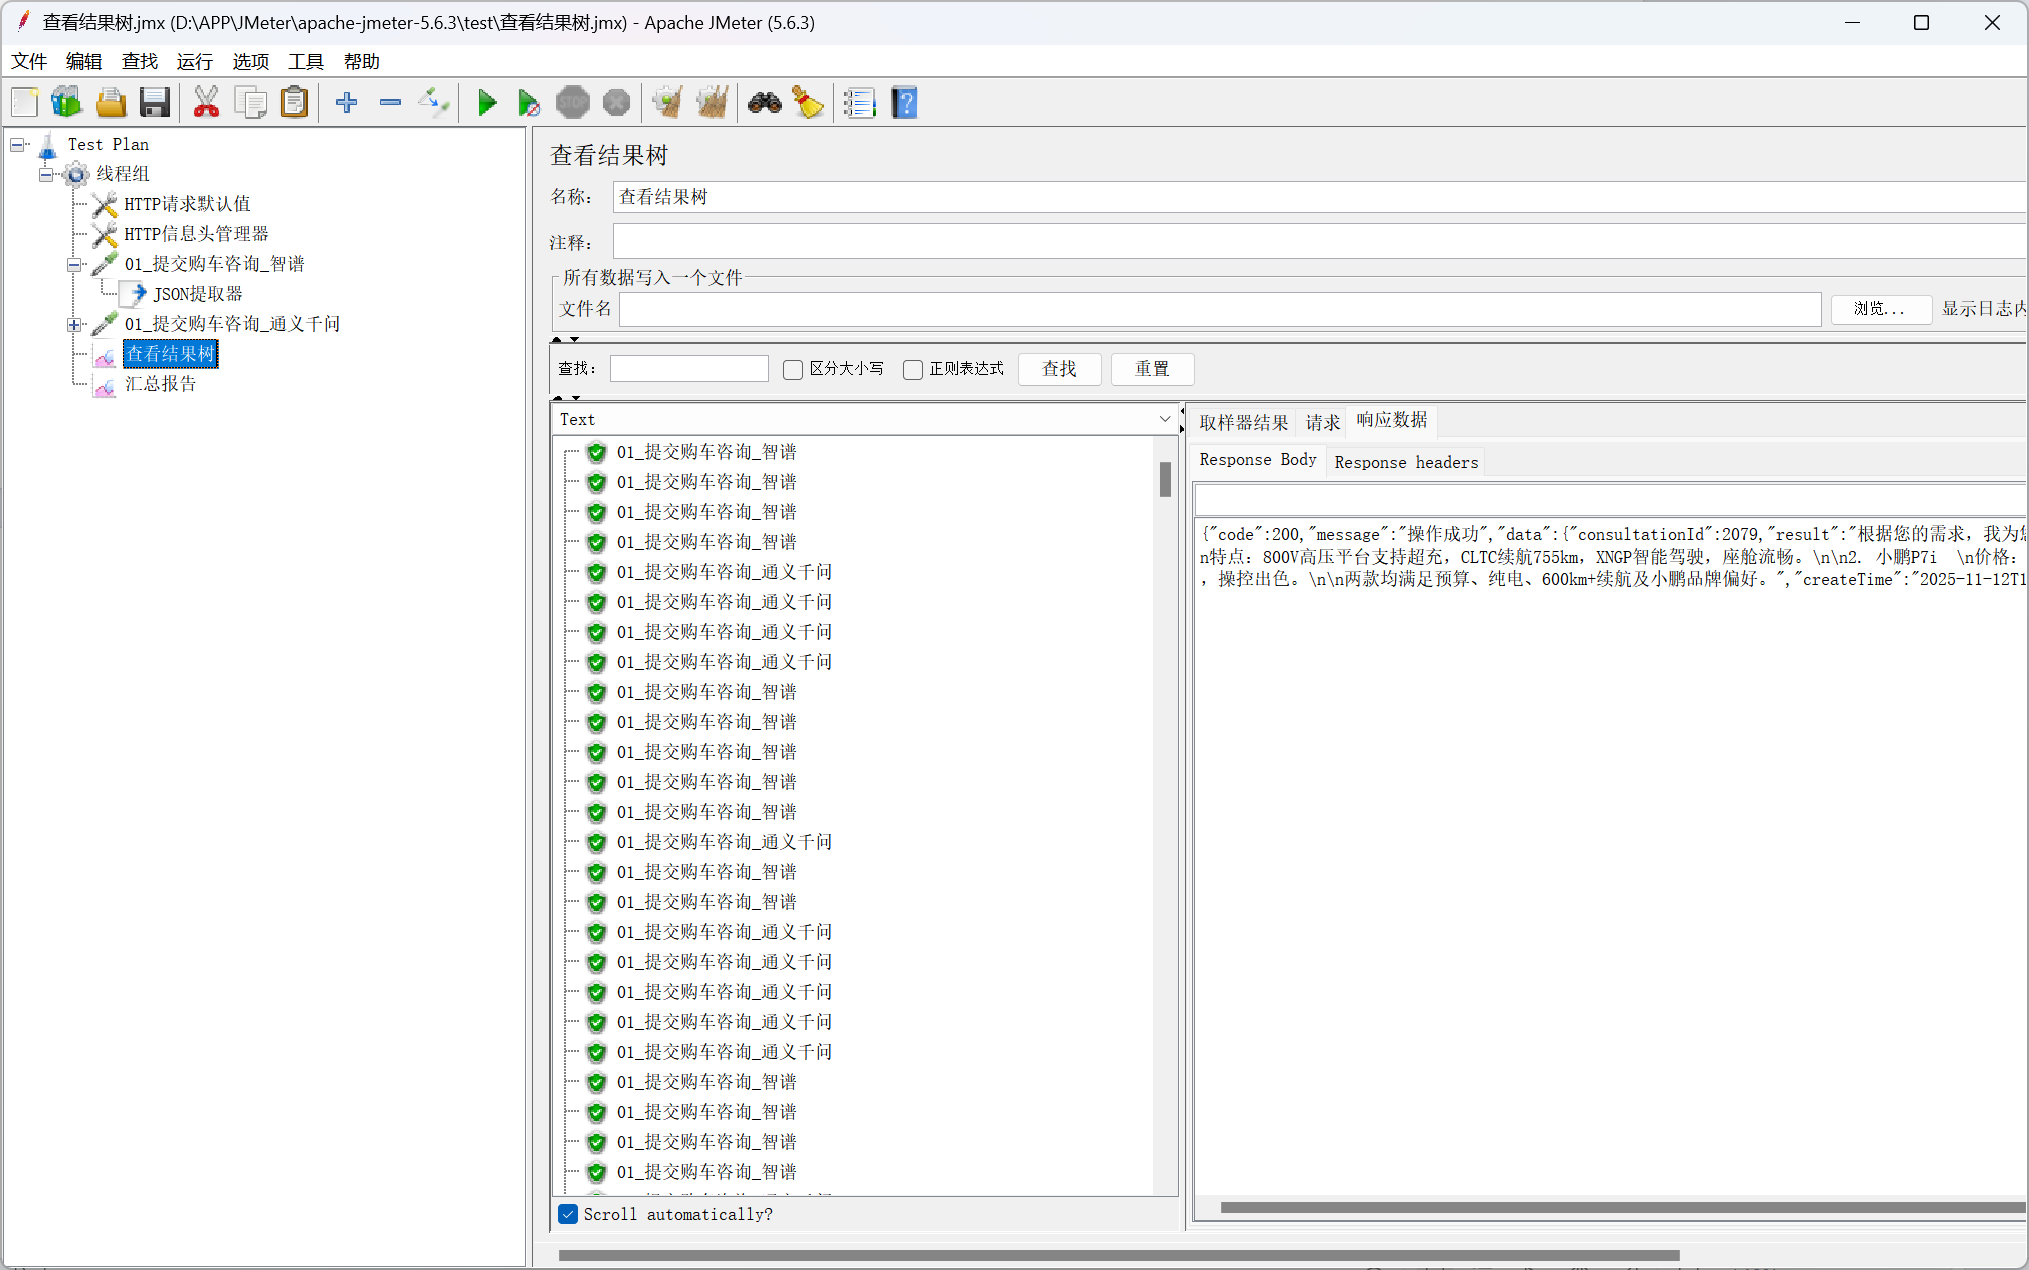
Task: Open the 文件 menu
Action: point(29,62)
